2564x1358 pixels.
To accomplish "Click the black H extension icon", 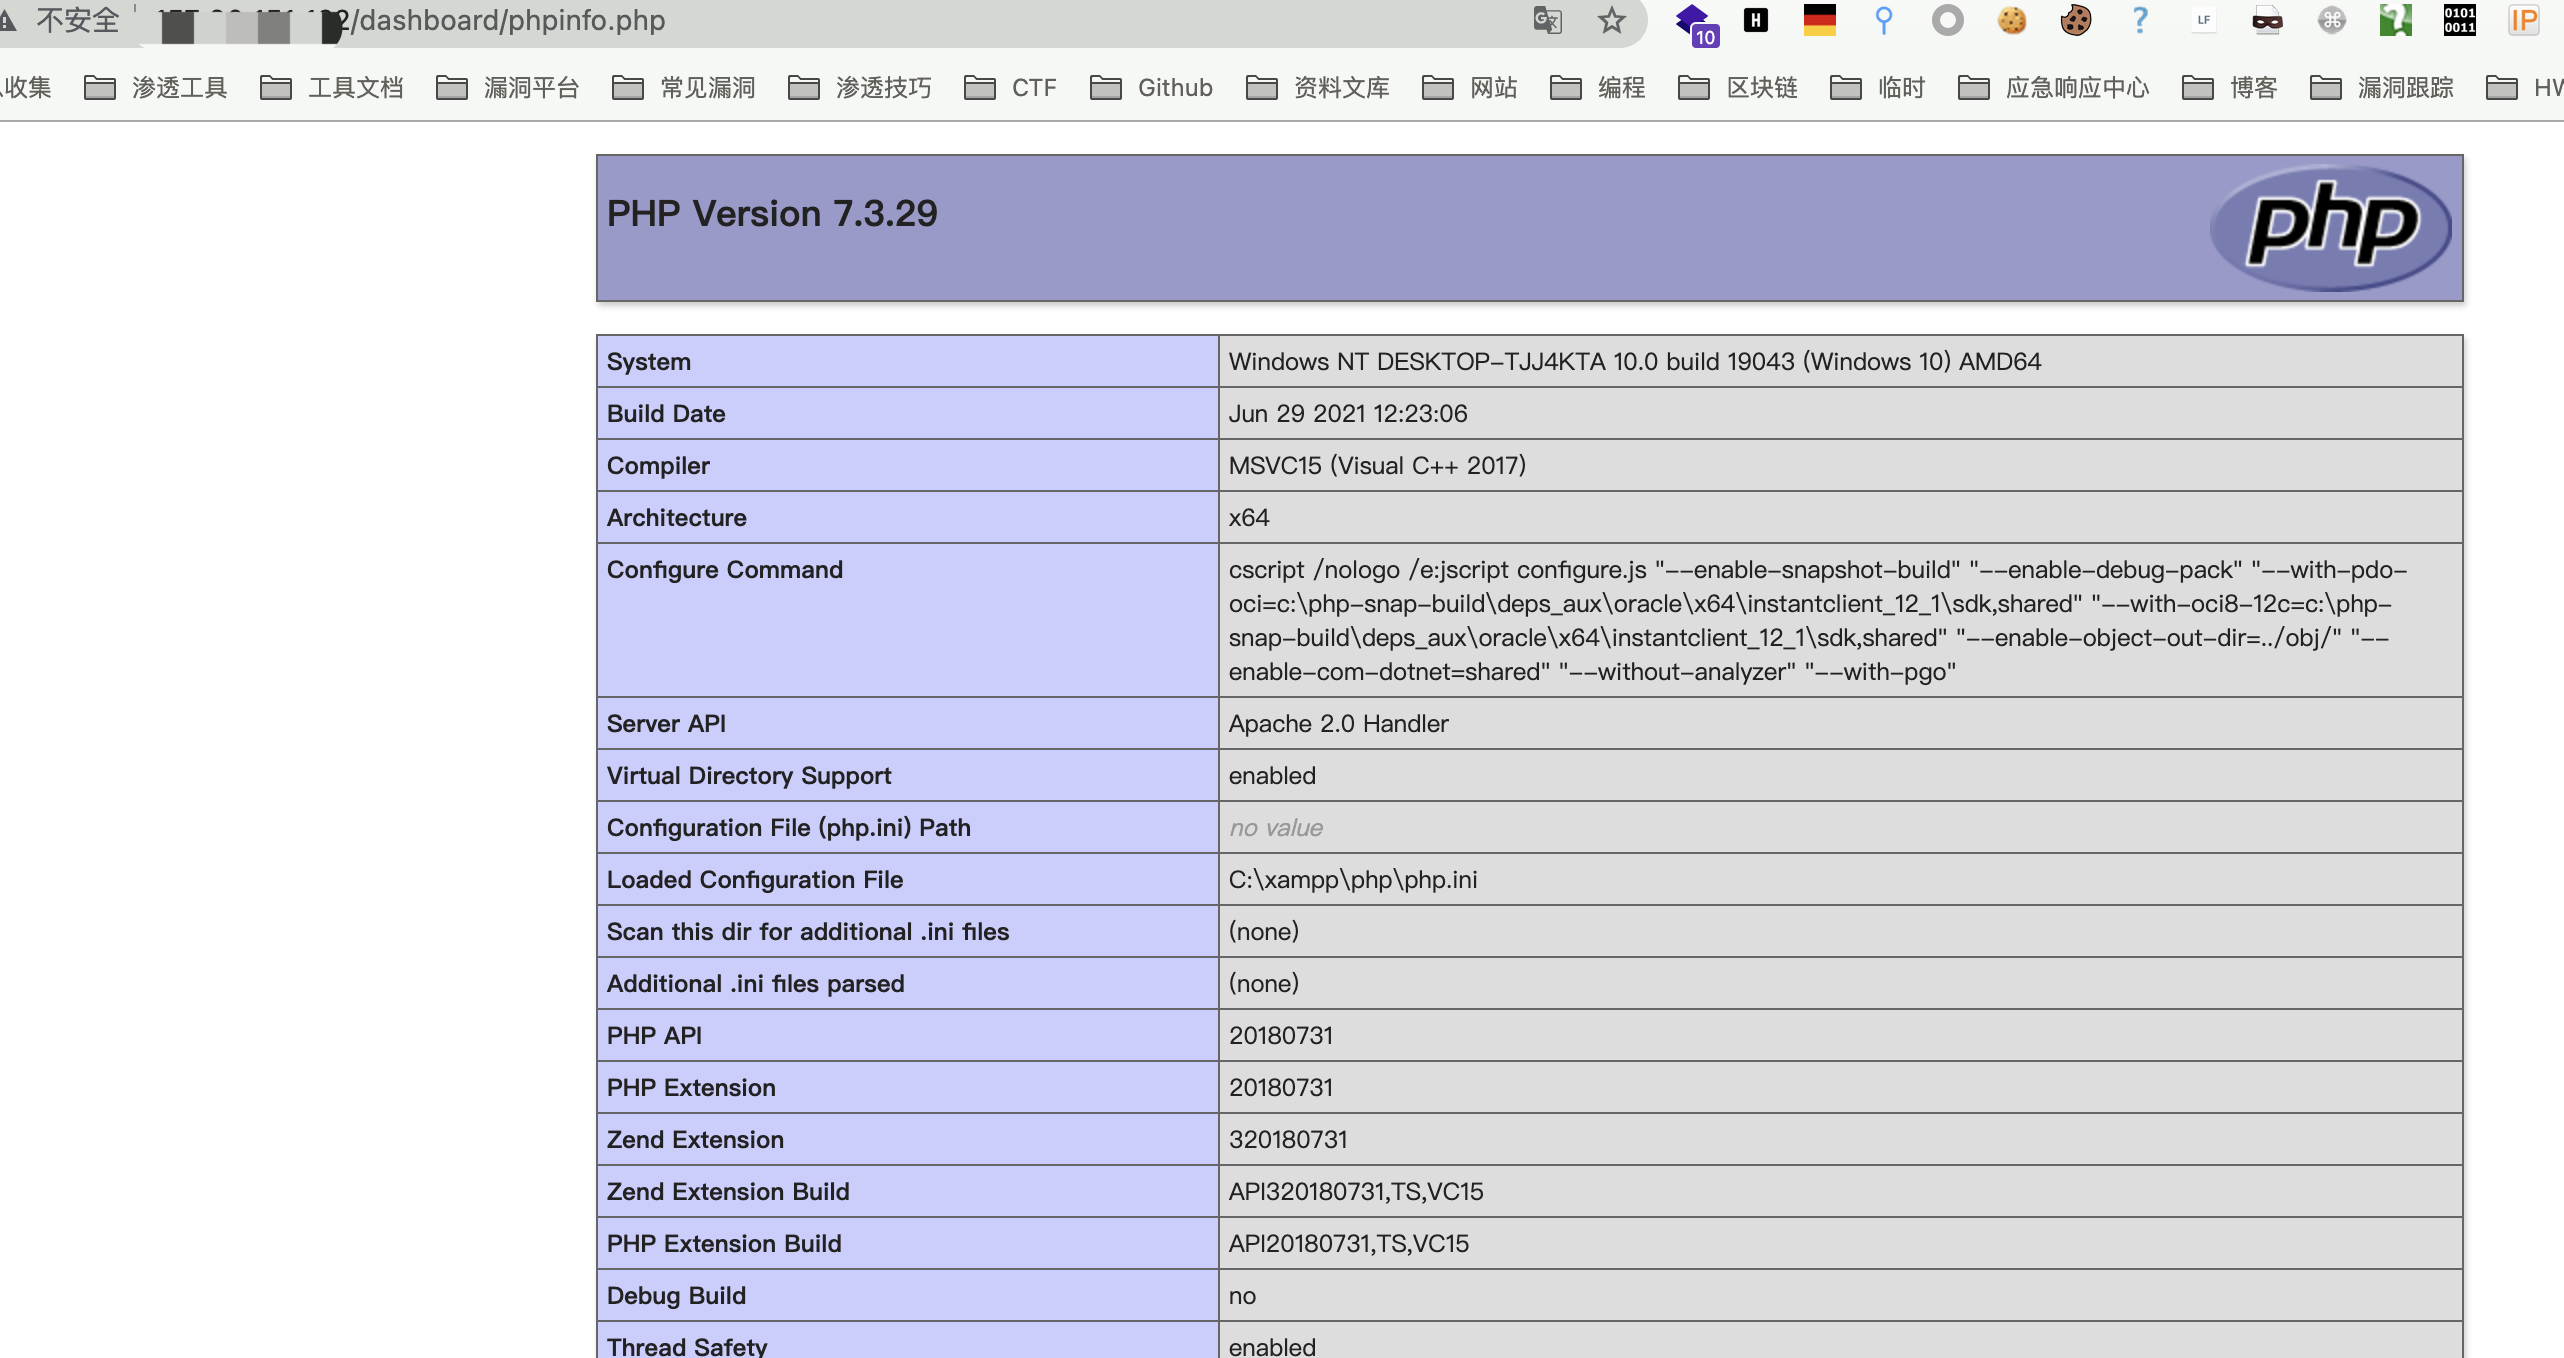I will coord(1756,20).
